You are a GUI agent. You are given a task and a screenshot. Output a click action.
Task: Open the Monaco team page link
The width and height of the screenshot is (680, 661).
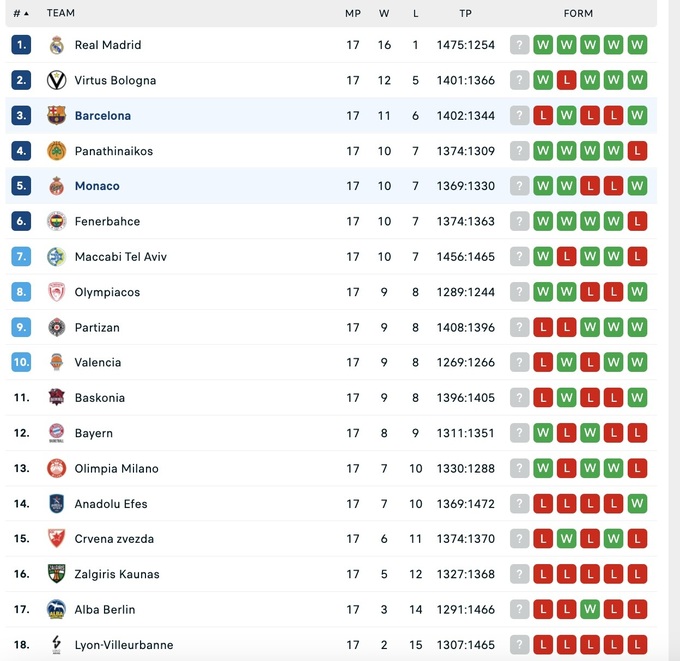[x=97, y=186]
